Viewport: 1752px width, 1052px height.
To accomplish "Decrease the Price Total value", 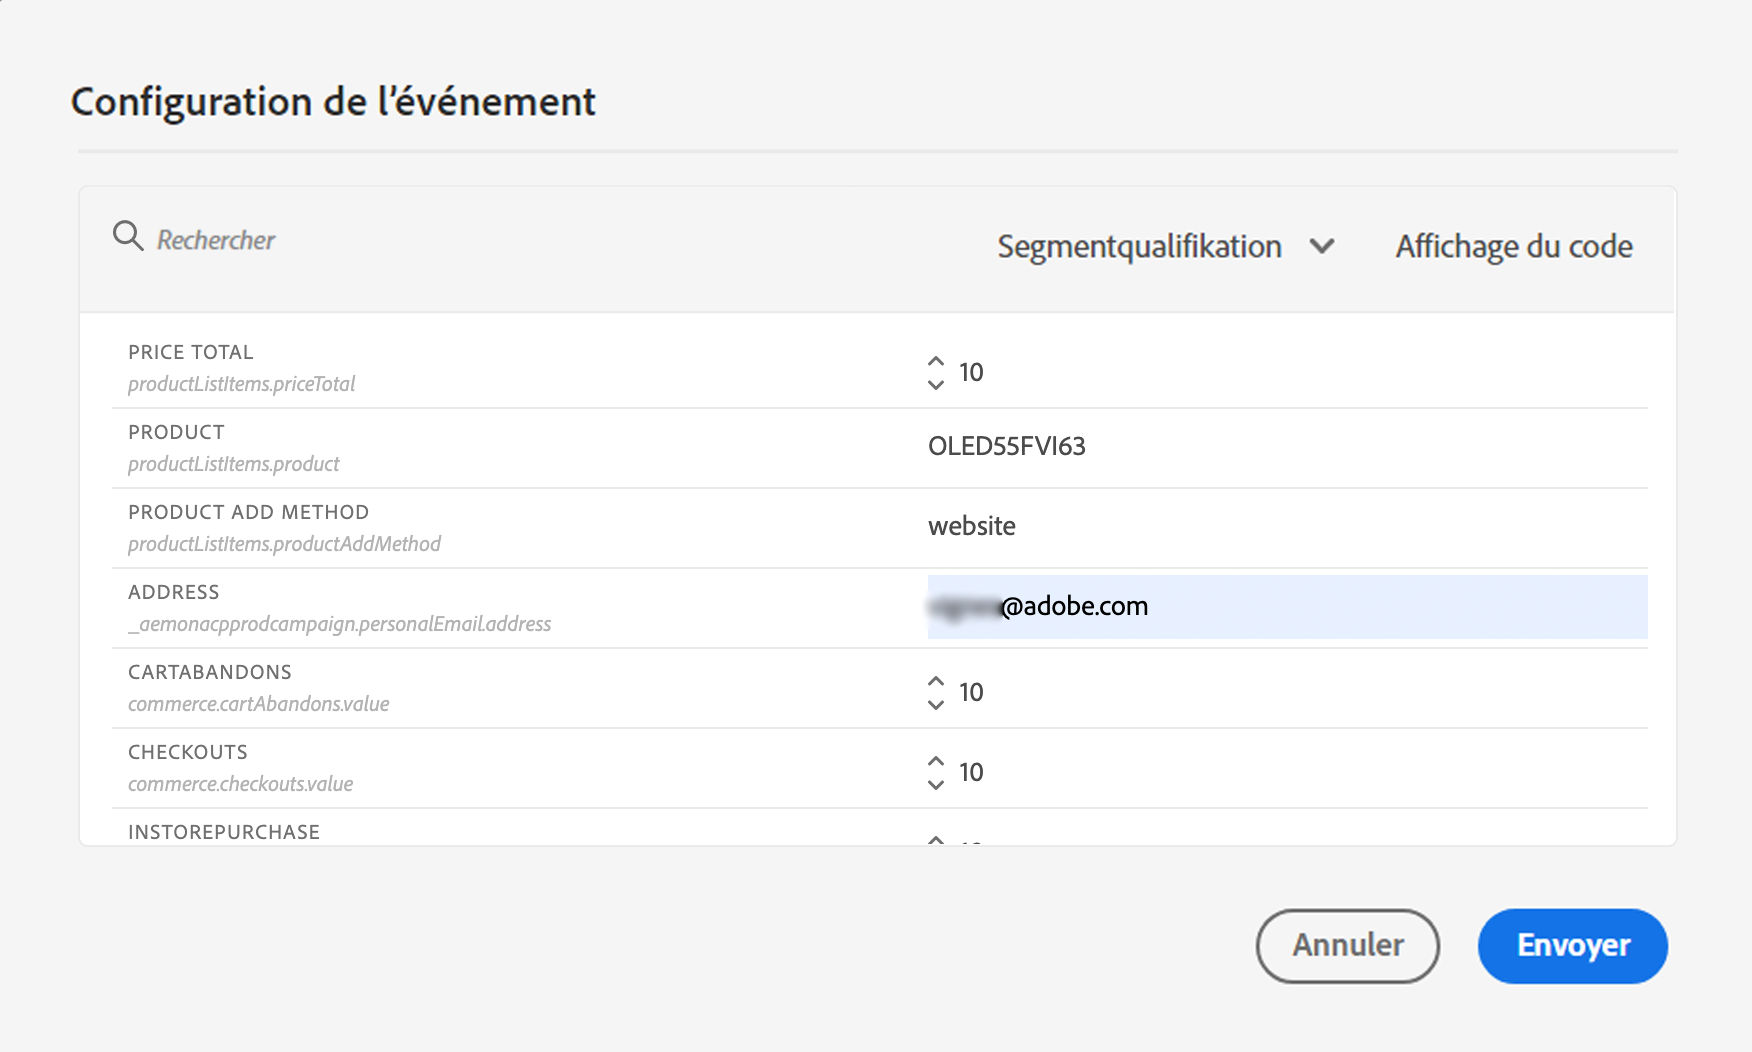I will point(936,385).
